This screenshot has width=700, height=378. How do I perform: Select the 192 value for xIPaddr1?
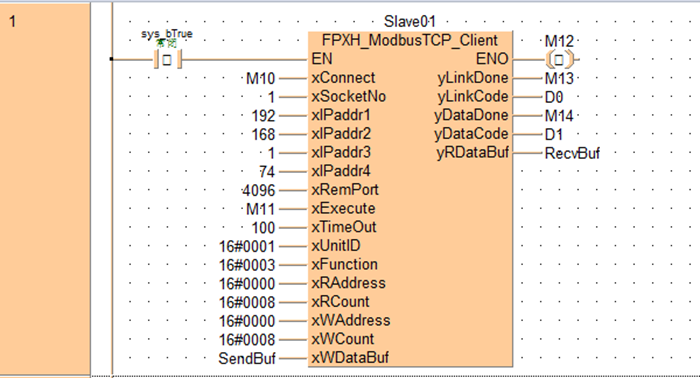click(263, 116)
